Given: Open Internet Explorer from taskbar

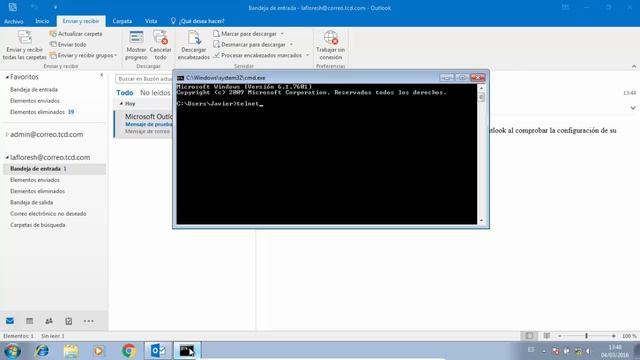Looking at the screenshot, I should coord(42,351).
